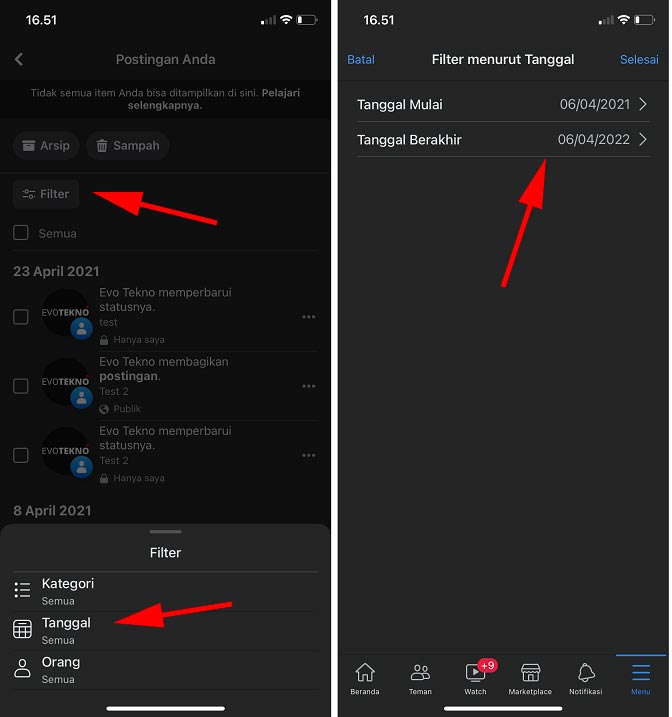The image size is (672, 717).
Task: Open more options for the Test 2 Publik post
Action: coord(309,386)
